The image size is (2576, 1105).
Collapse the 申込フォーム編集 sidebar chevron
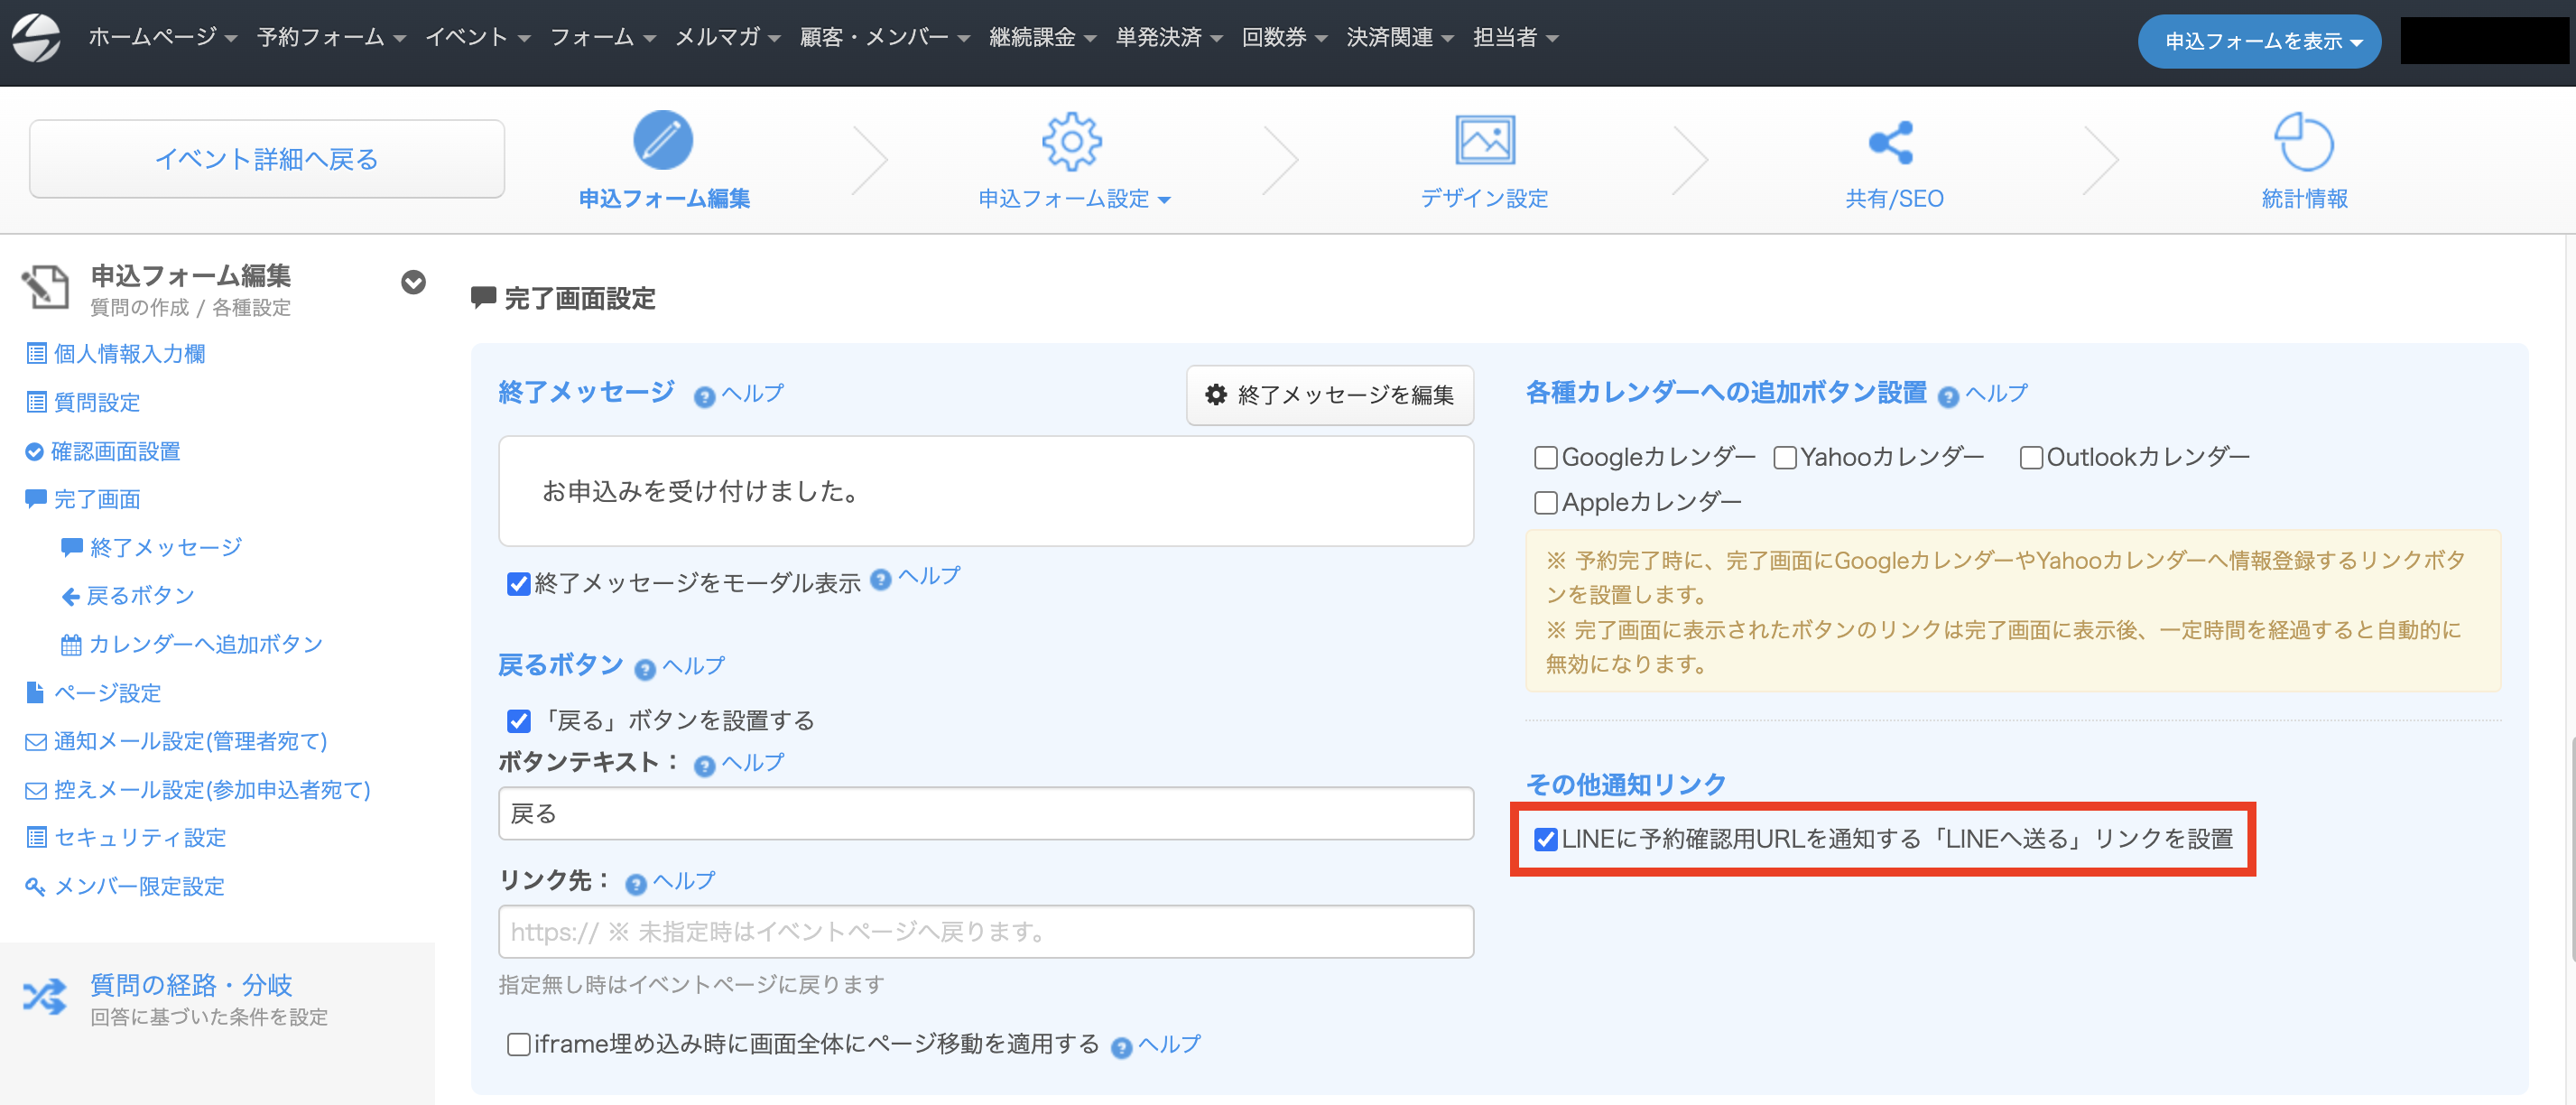[413, 283]
